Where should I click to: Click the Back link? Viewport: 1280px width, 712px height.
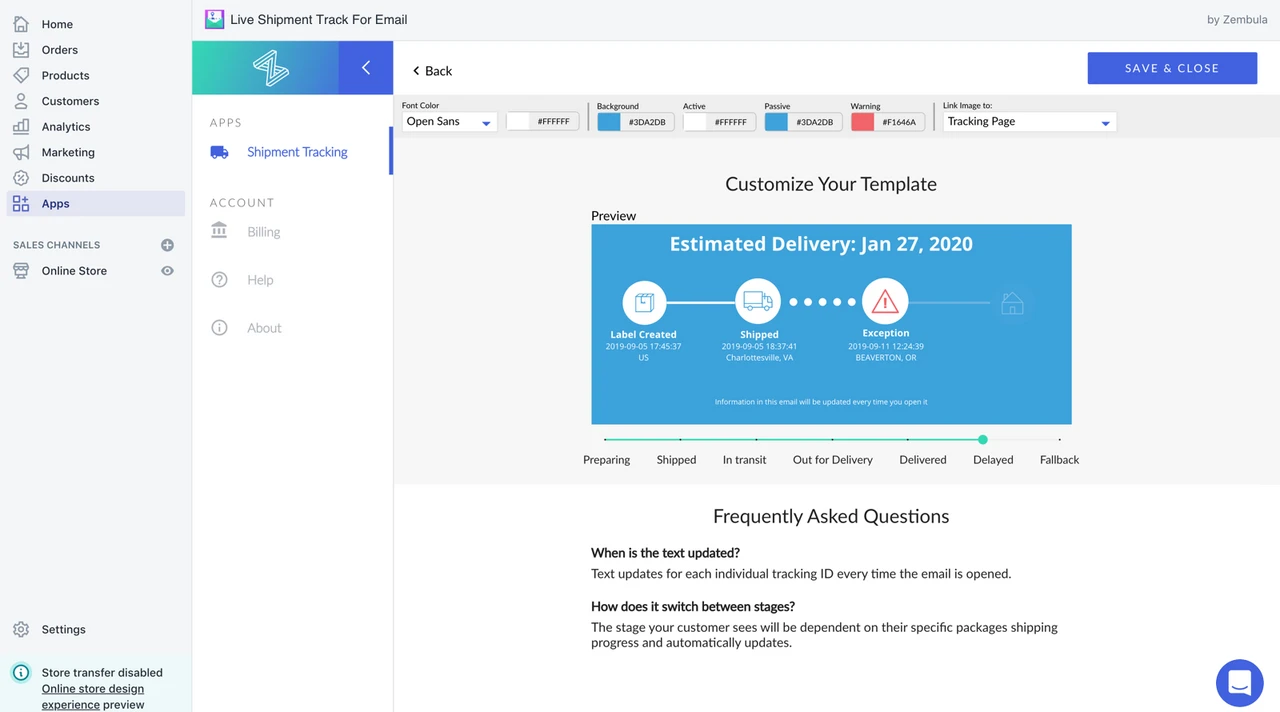tap(432, 71)
